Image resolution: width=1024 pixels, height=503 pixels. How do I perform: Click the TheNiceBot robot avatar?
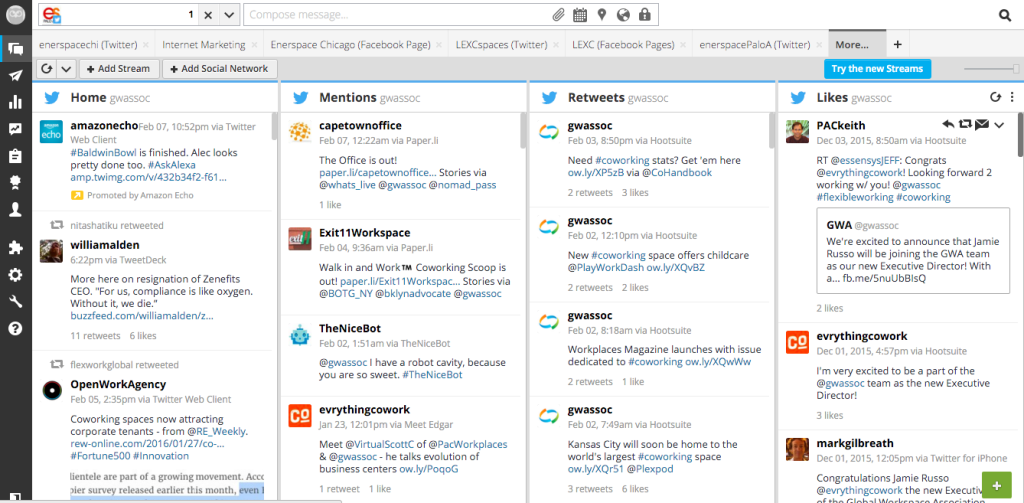pos(300,335)
